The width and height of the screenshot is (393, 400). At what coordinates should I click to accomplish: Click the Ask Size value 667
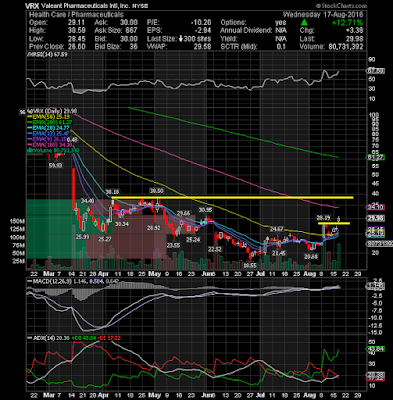131,30
